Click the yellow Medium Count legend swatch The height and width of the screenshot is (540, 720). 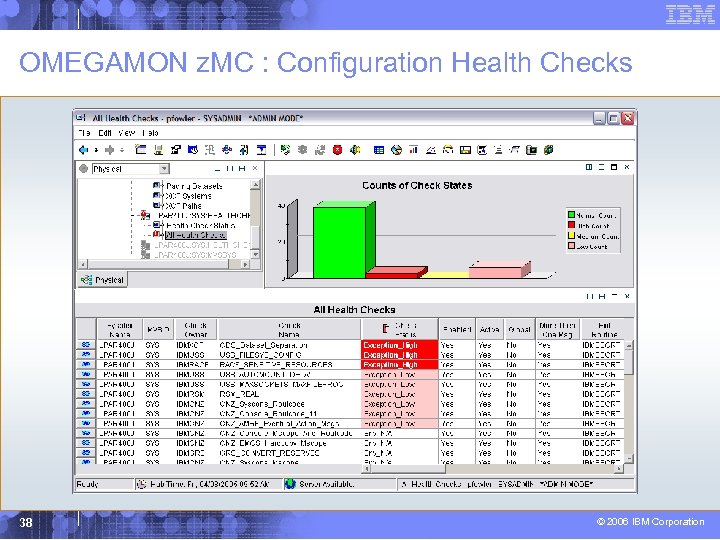pyautogui.click(x=571, y=236)
